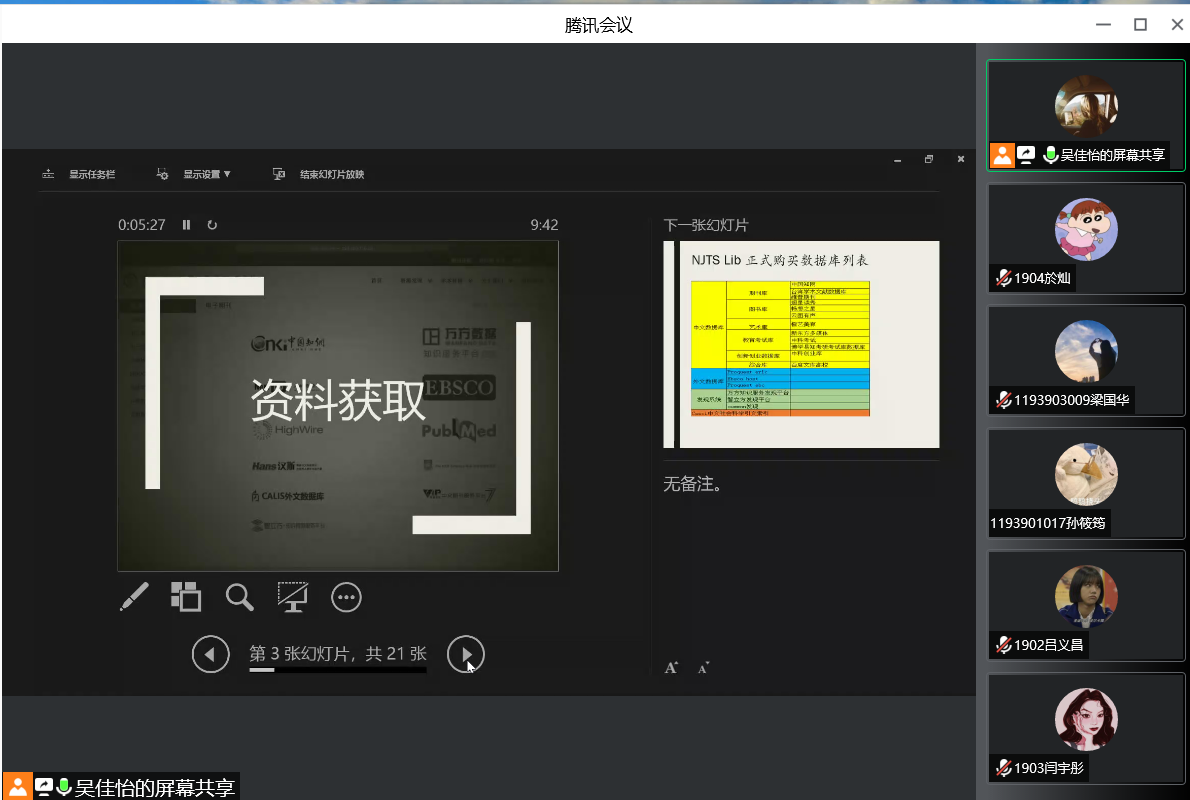Viewport: 1190px width, 800px height.
Task: Click 结束幻灯片放映 to end slideshow
Action: [x=320, y=174]
